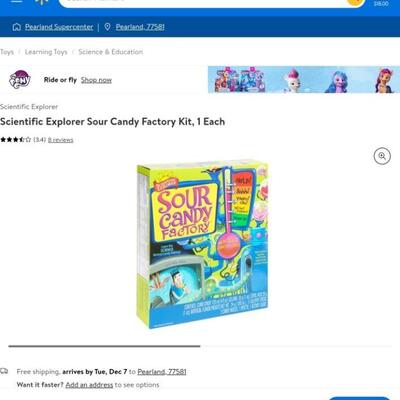Click the Shop now link
400x400 pixels.
(96, 80)
